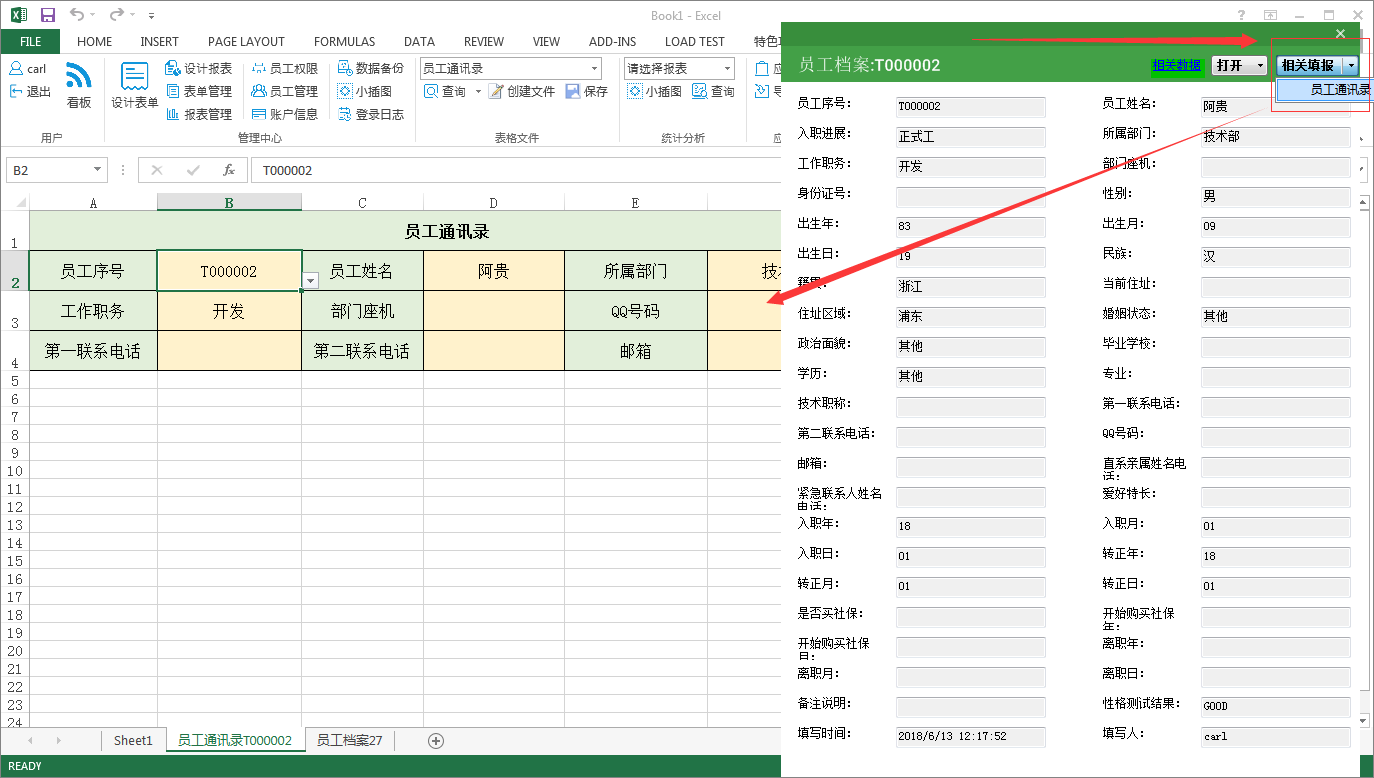Expand the 请选择报表 report dropdown
Viewport: 1374px width, 778px height.
(x=726, y=69)
